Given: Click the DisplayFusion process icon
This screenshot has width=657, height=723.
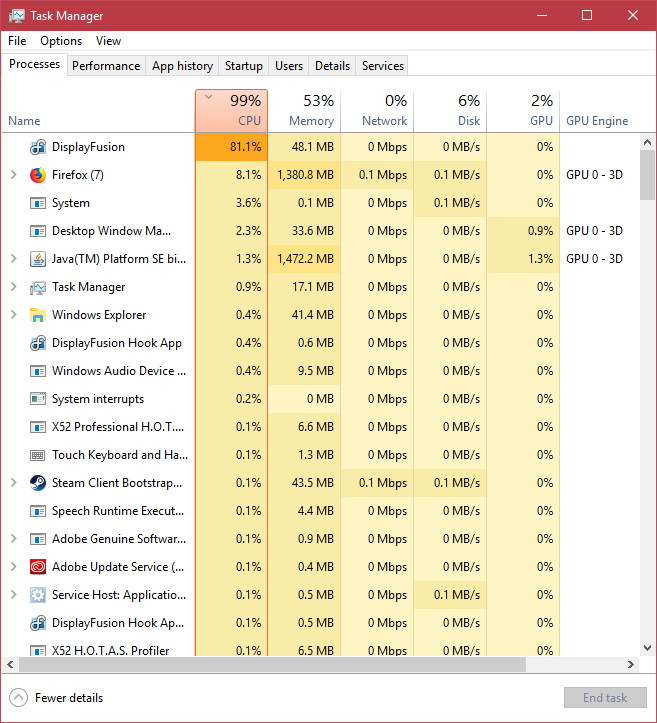Looking at the screenshot, I should click(x=38, y=147).
